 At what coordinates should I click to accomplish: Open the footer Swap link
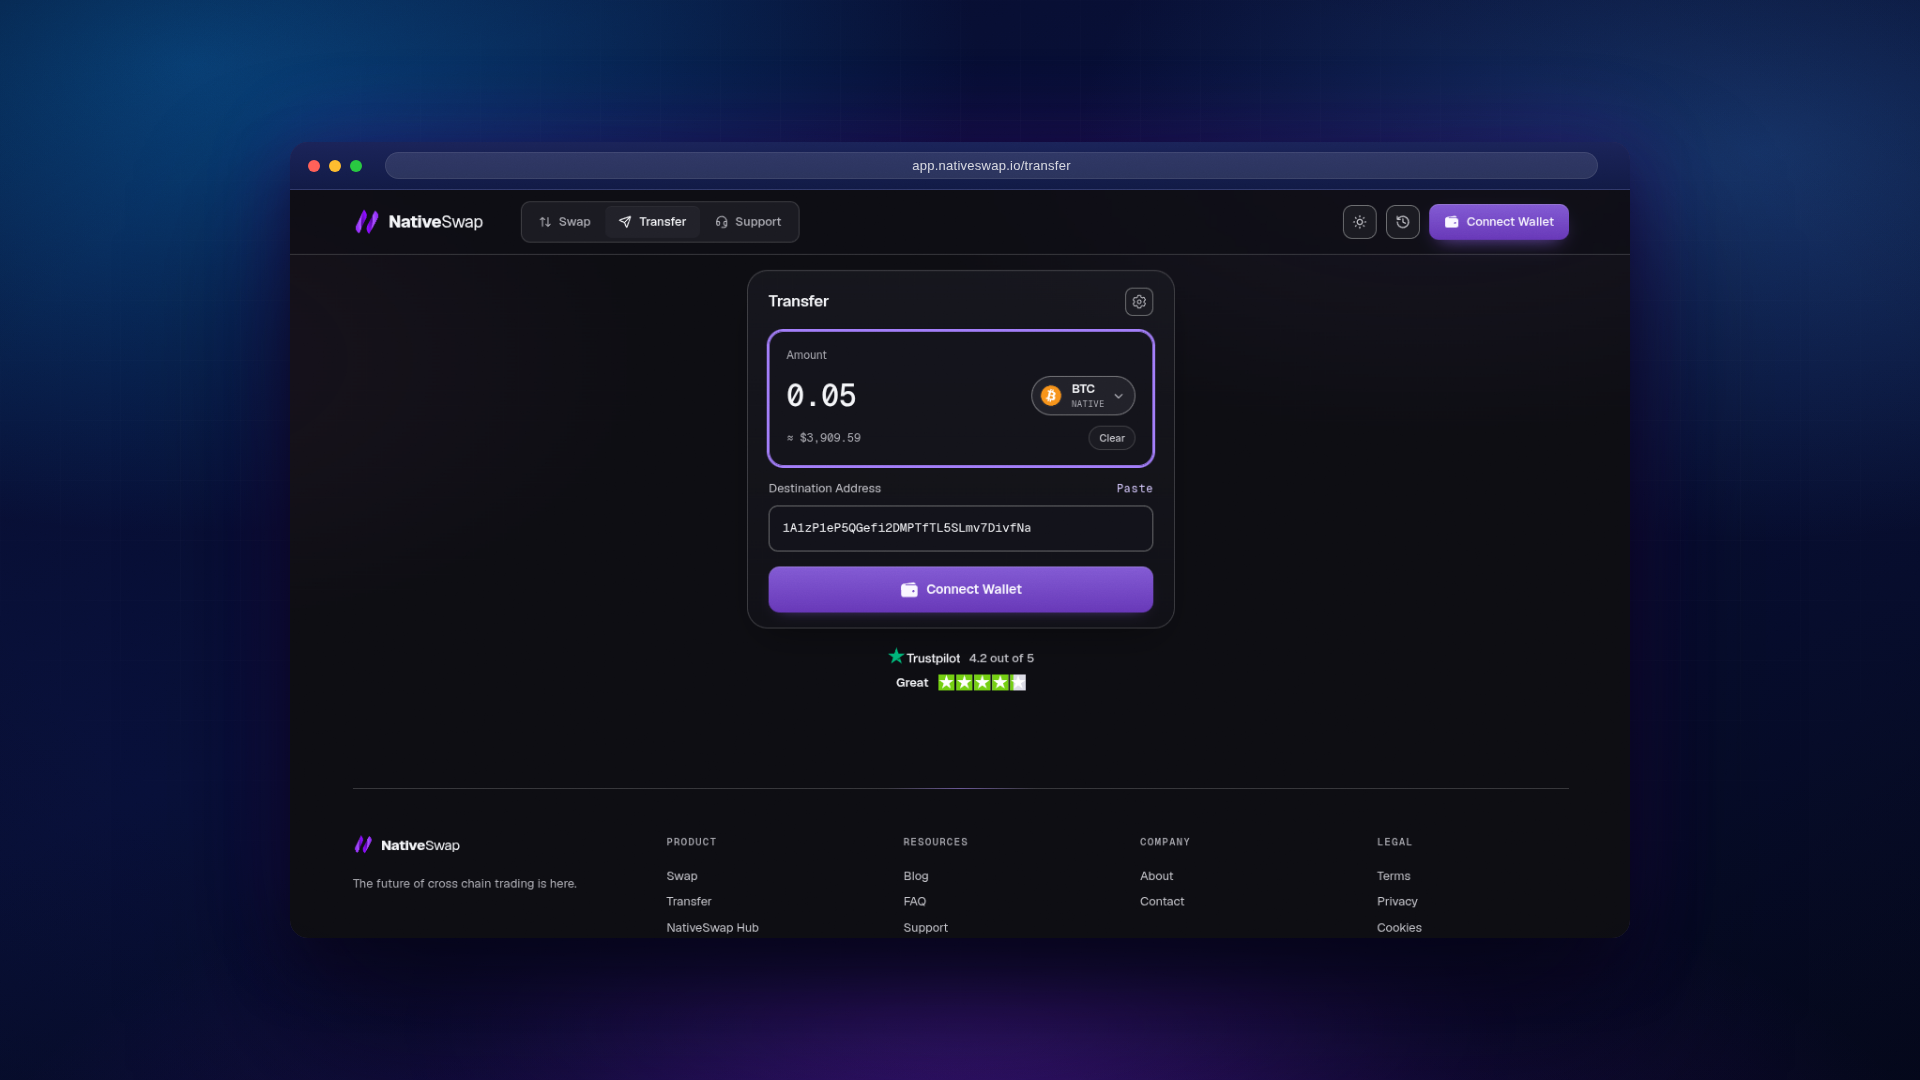pos(682,876)
